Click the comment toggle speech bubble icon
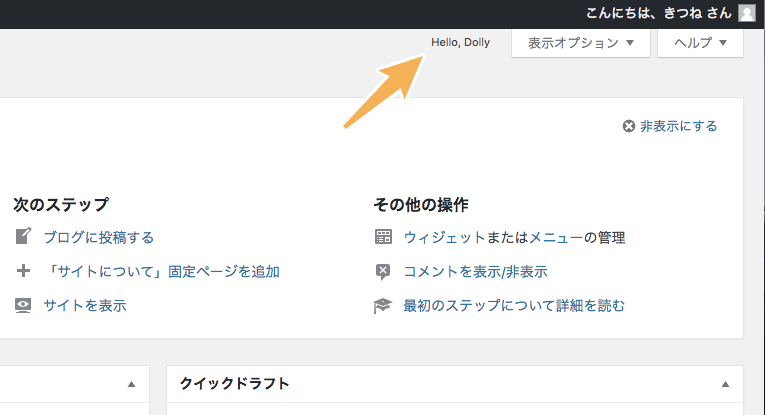The image size is (765, 415). [383, 272]
